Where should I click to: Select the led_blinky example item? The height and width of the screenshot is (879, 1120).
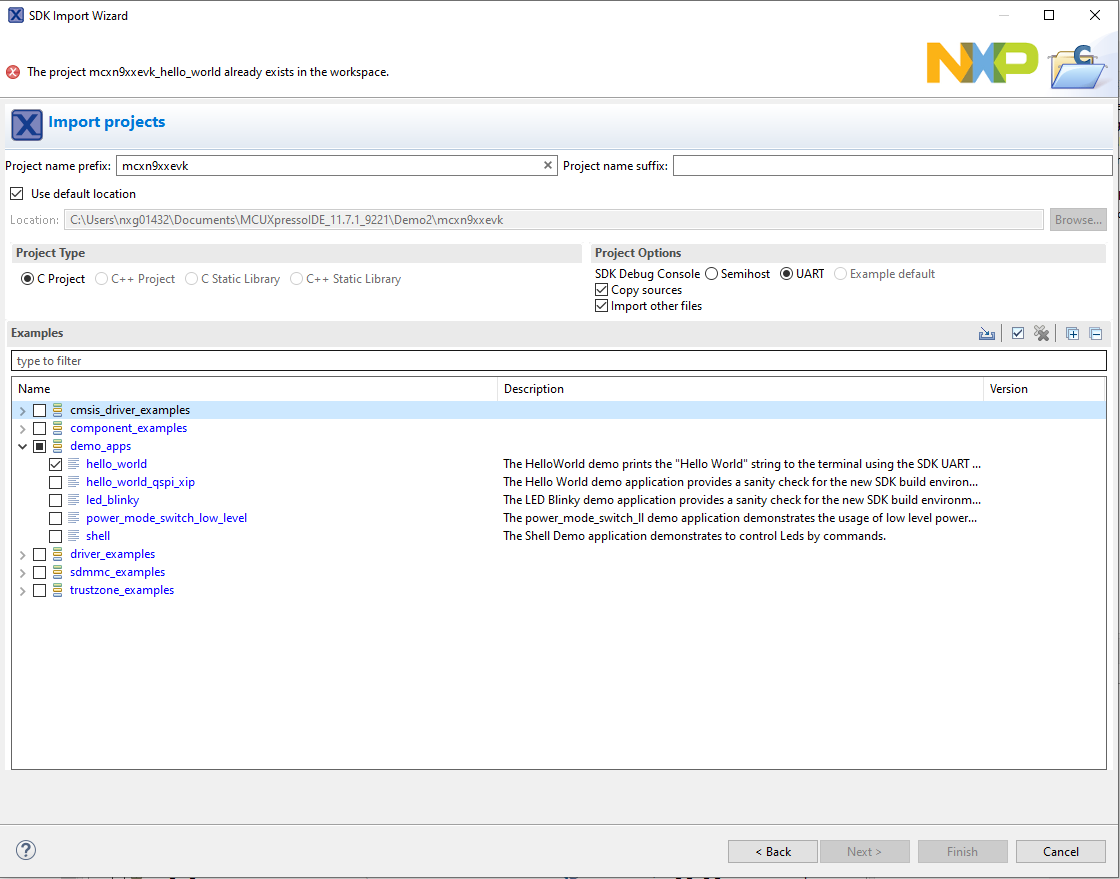pos(112,500)
